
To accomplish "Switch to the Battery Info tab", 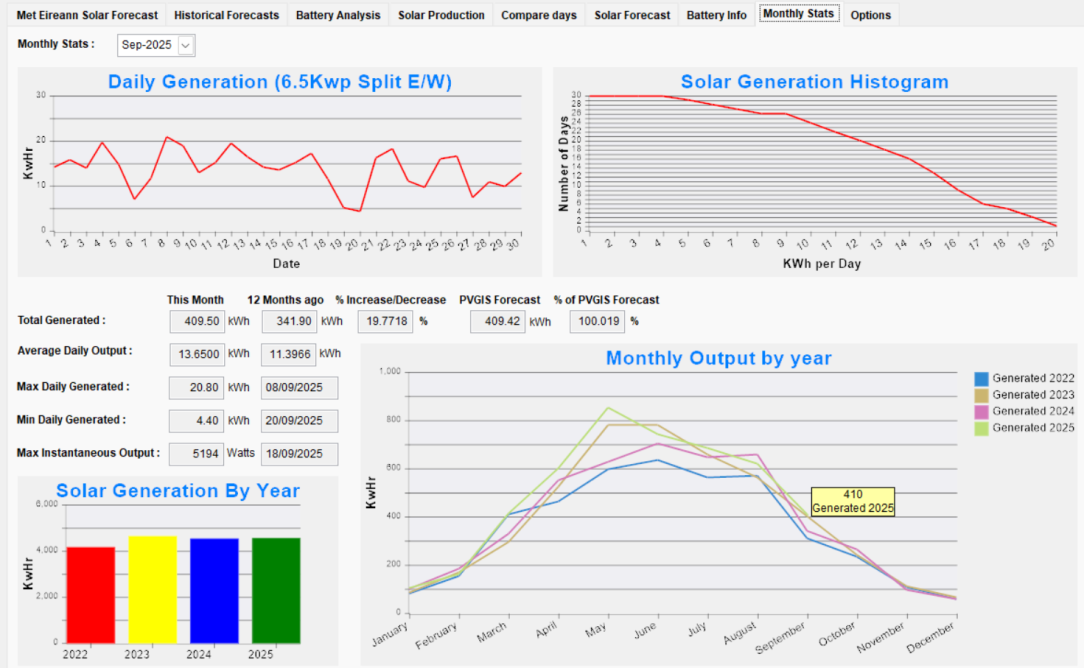I will click(716, 15).
